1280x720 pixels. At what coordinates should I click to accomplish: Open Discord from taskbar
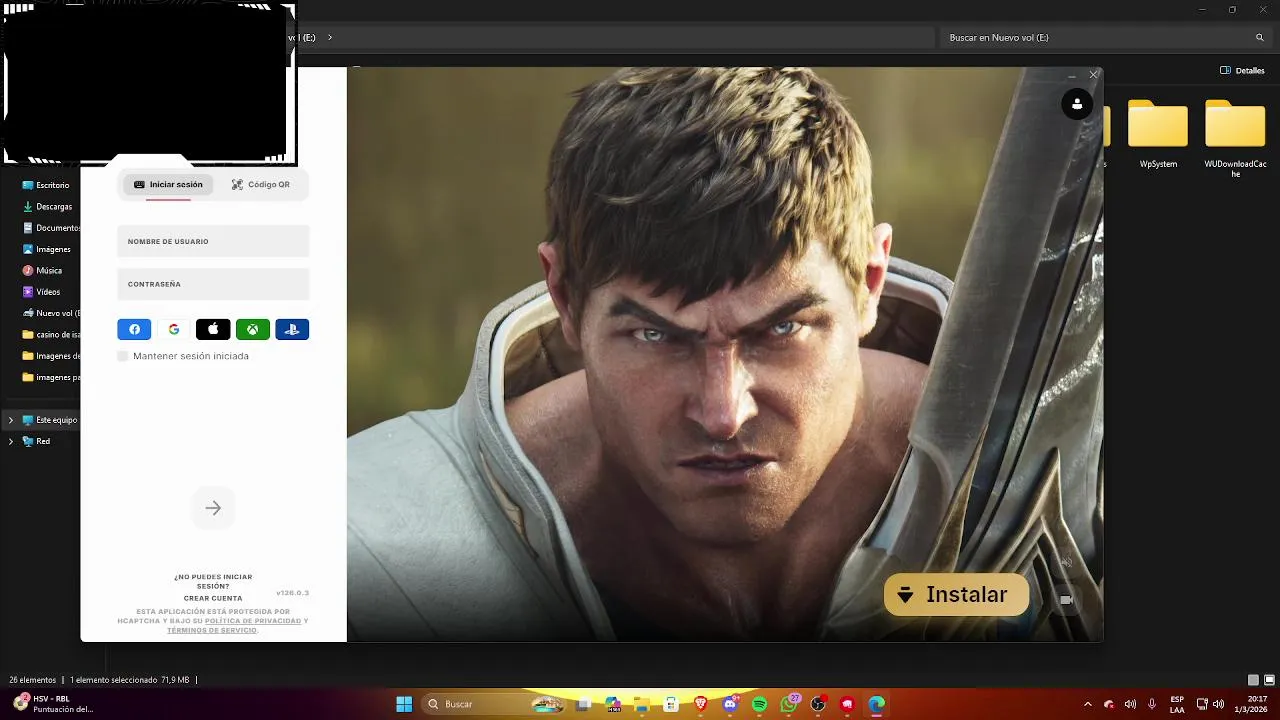point(730,704)
